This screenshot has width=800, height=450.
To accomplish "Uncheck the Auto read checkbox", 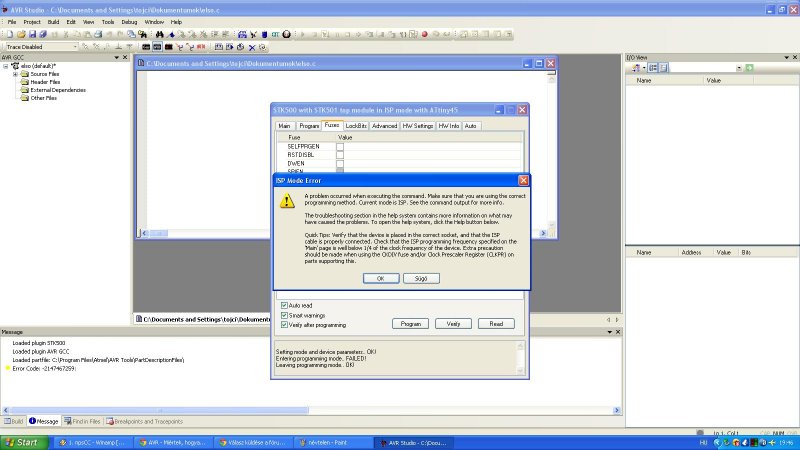I will (284, 305).
